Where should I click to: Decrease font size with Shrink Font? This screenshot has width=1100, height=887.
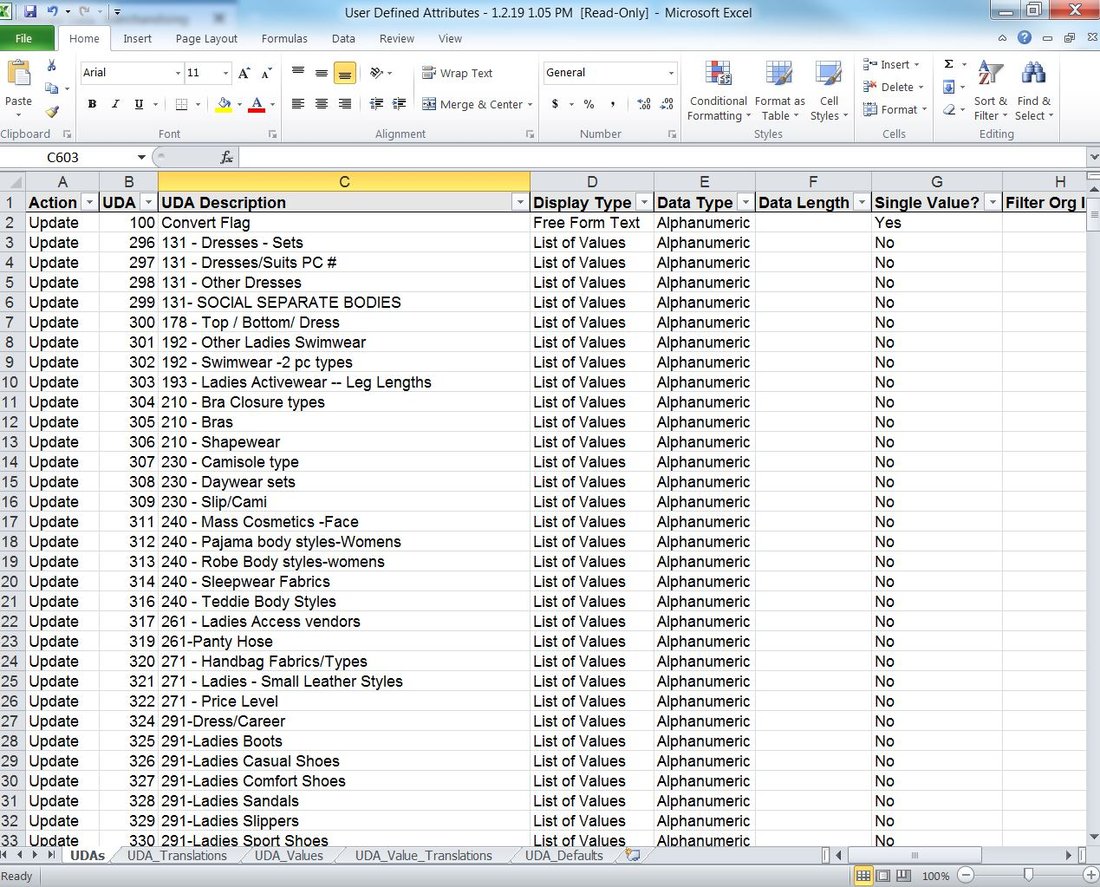pyautogui.click(x=267, y=73)
